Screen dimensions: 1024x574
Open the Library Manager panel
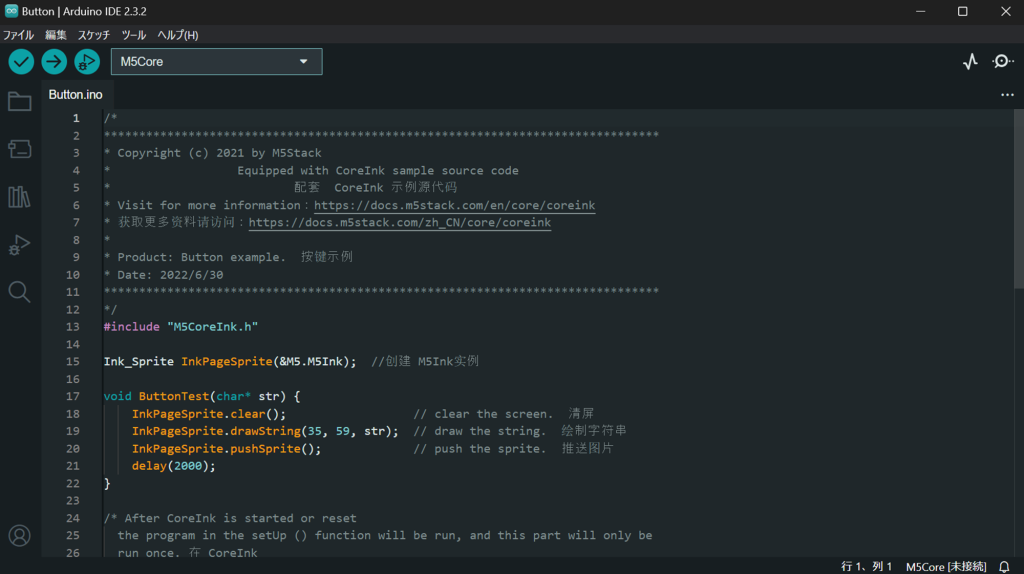[20, 197]
